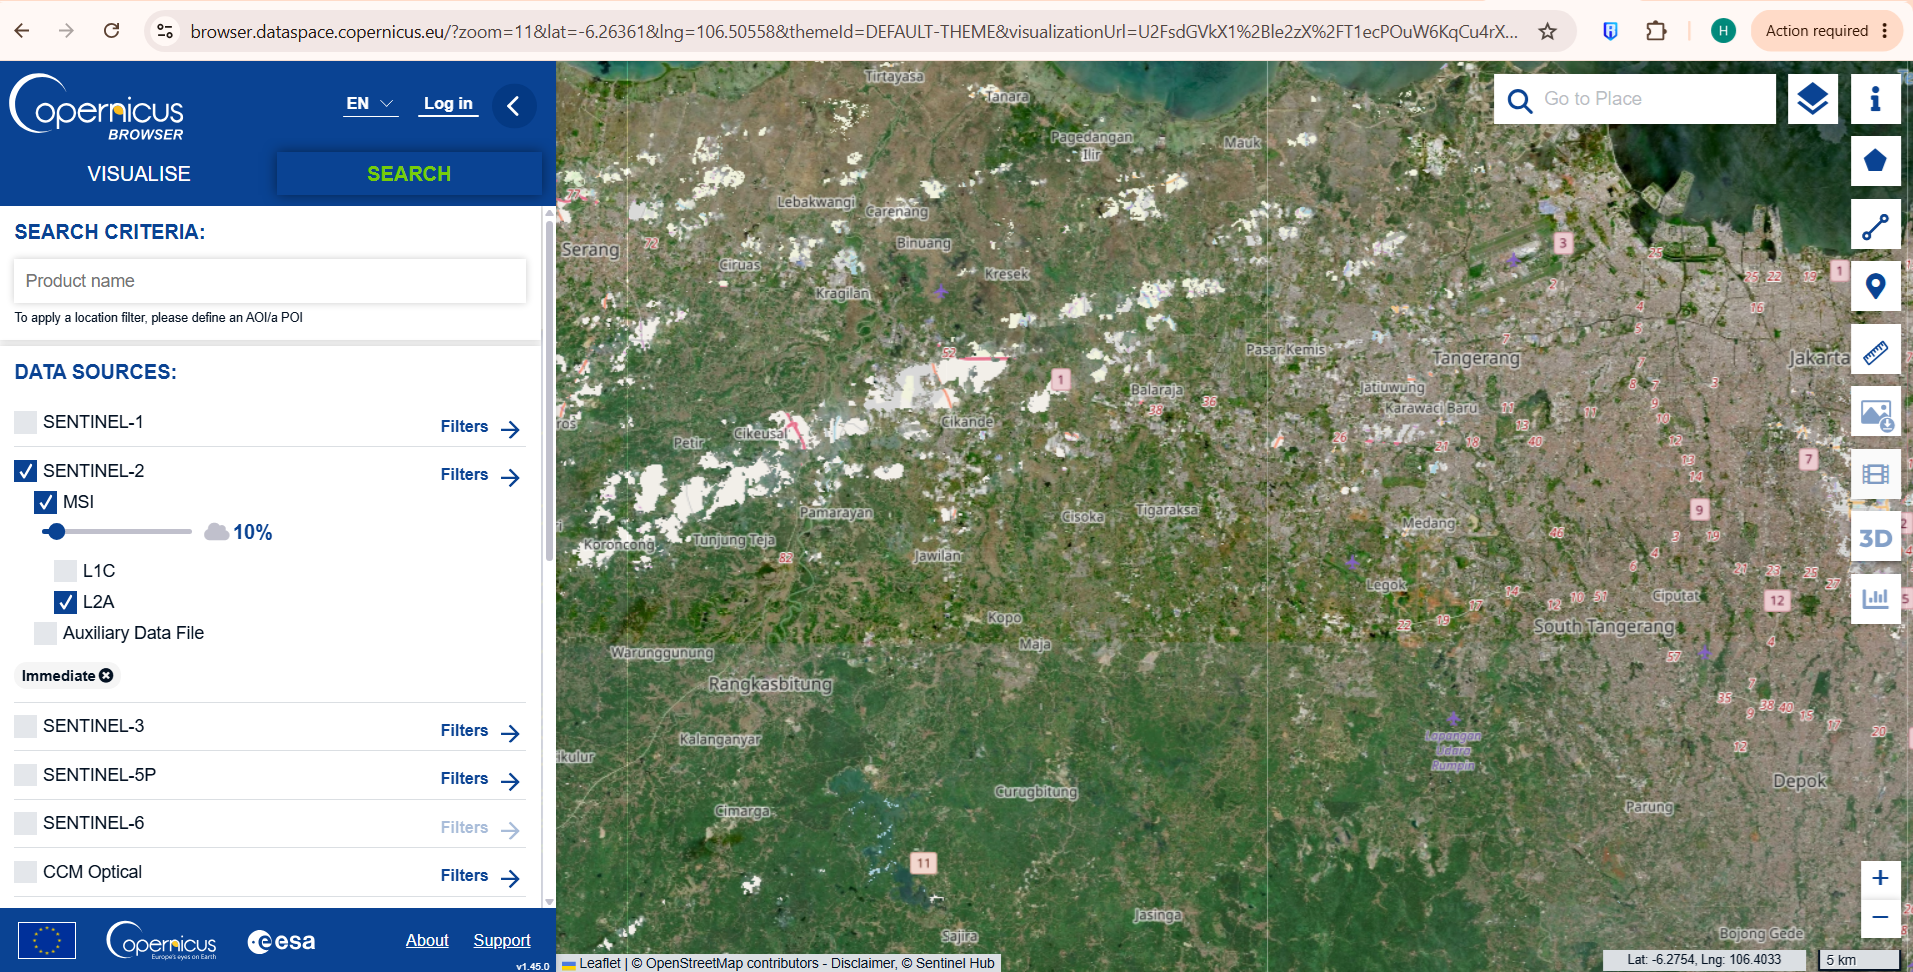Enable the L1C checkbox
Screen dimensions: 1913x972
(66, 571)
